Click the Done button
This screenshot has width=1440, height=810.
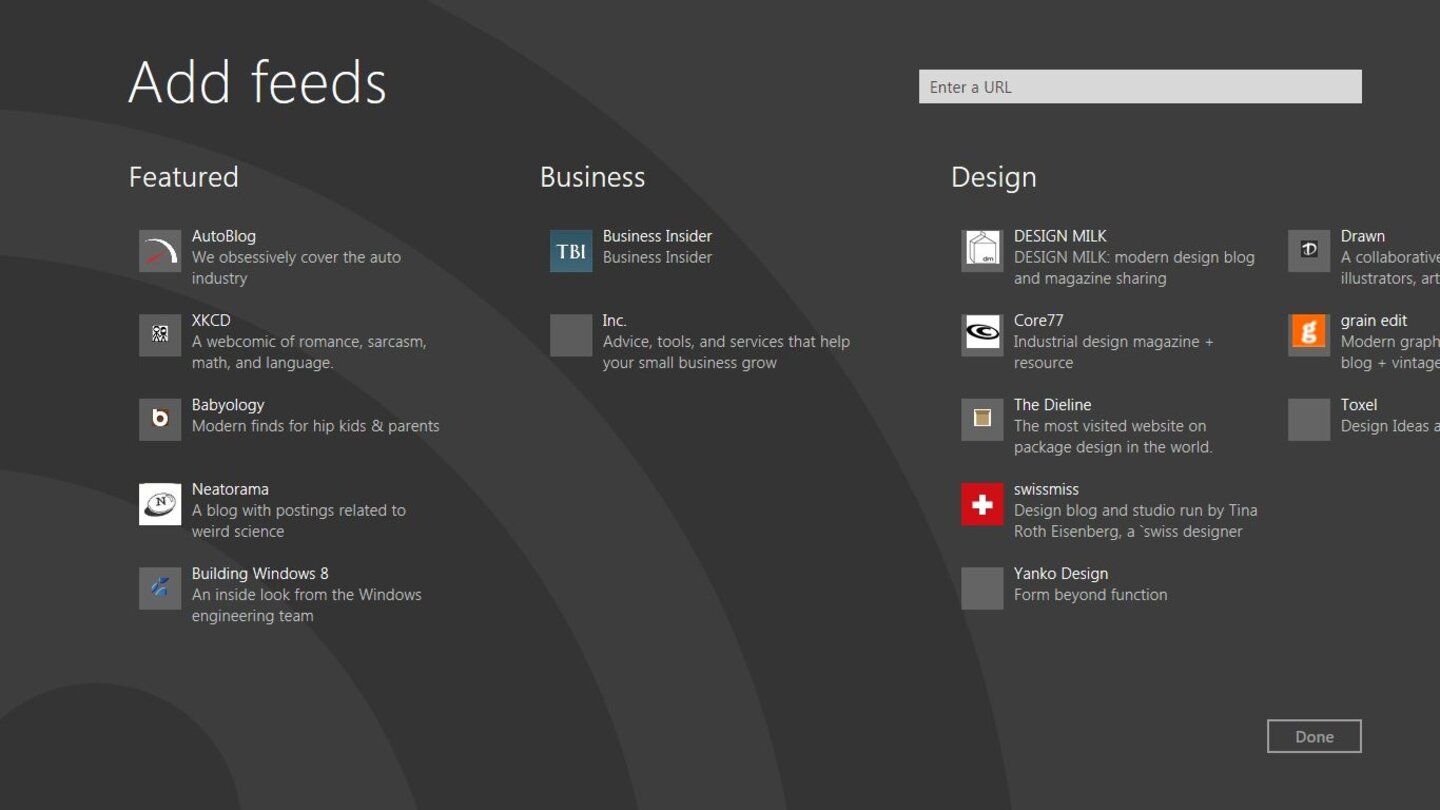pyautogui.click(x=1314, y=736)
